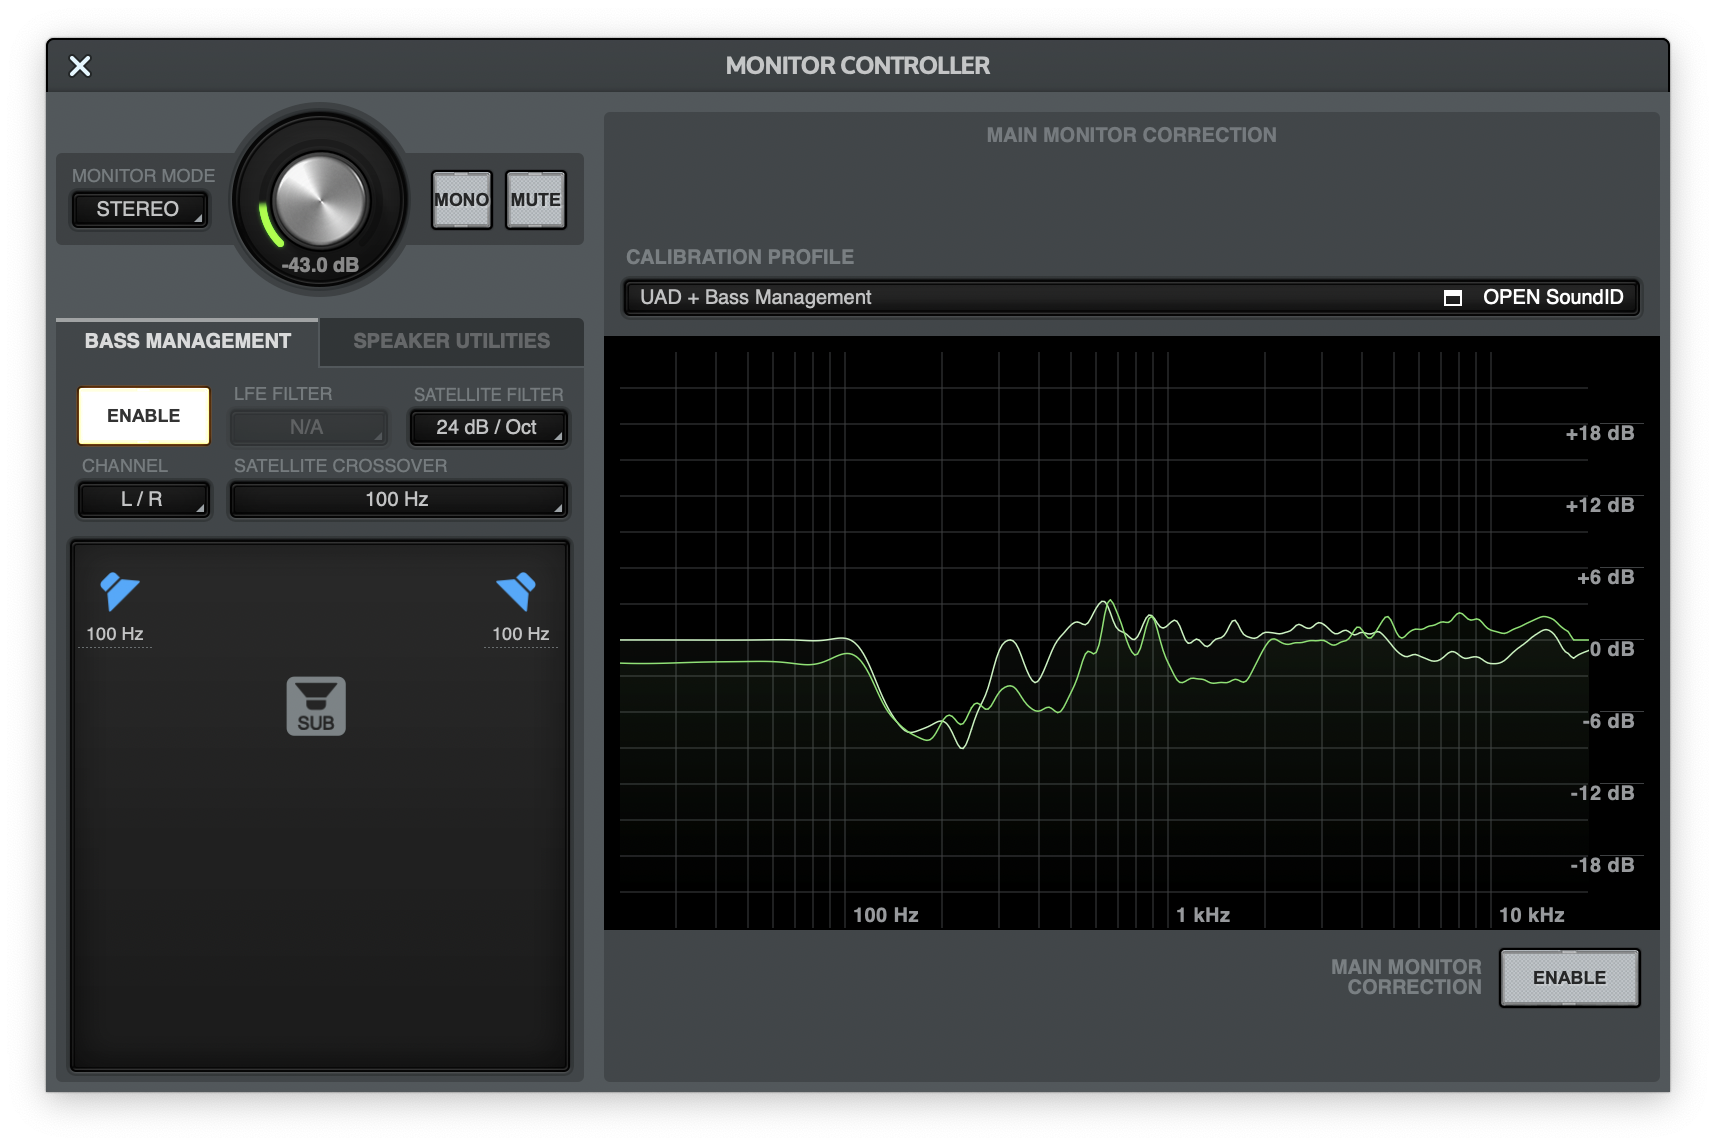The image size is (1716, 1146).
Task: Open the Calibration Profile dropdown
Action: tap(1030, 298)
